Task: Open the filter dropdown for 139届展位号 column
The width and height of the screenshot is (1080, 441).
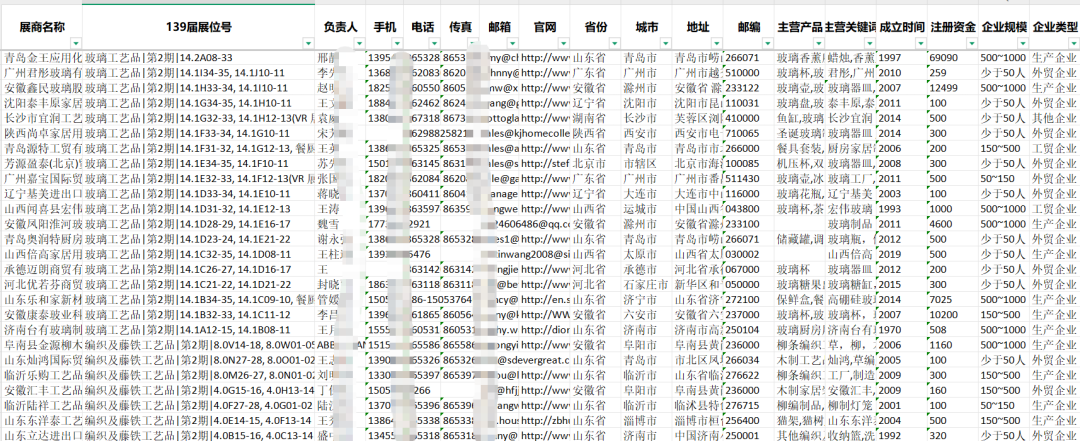Action: tap(309, 43)
